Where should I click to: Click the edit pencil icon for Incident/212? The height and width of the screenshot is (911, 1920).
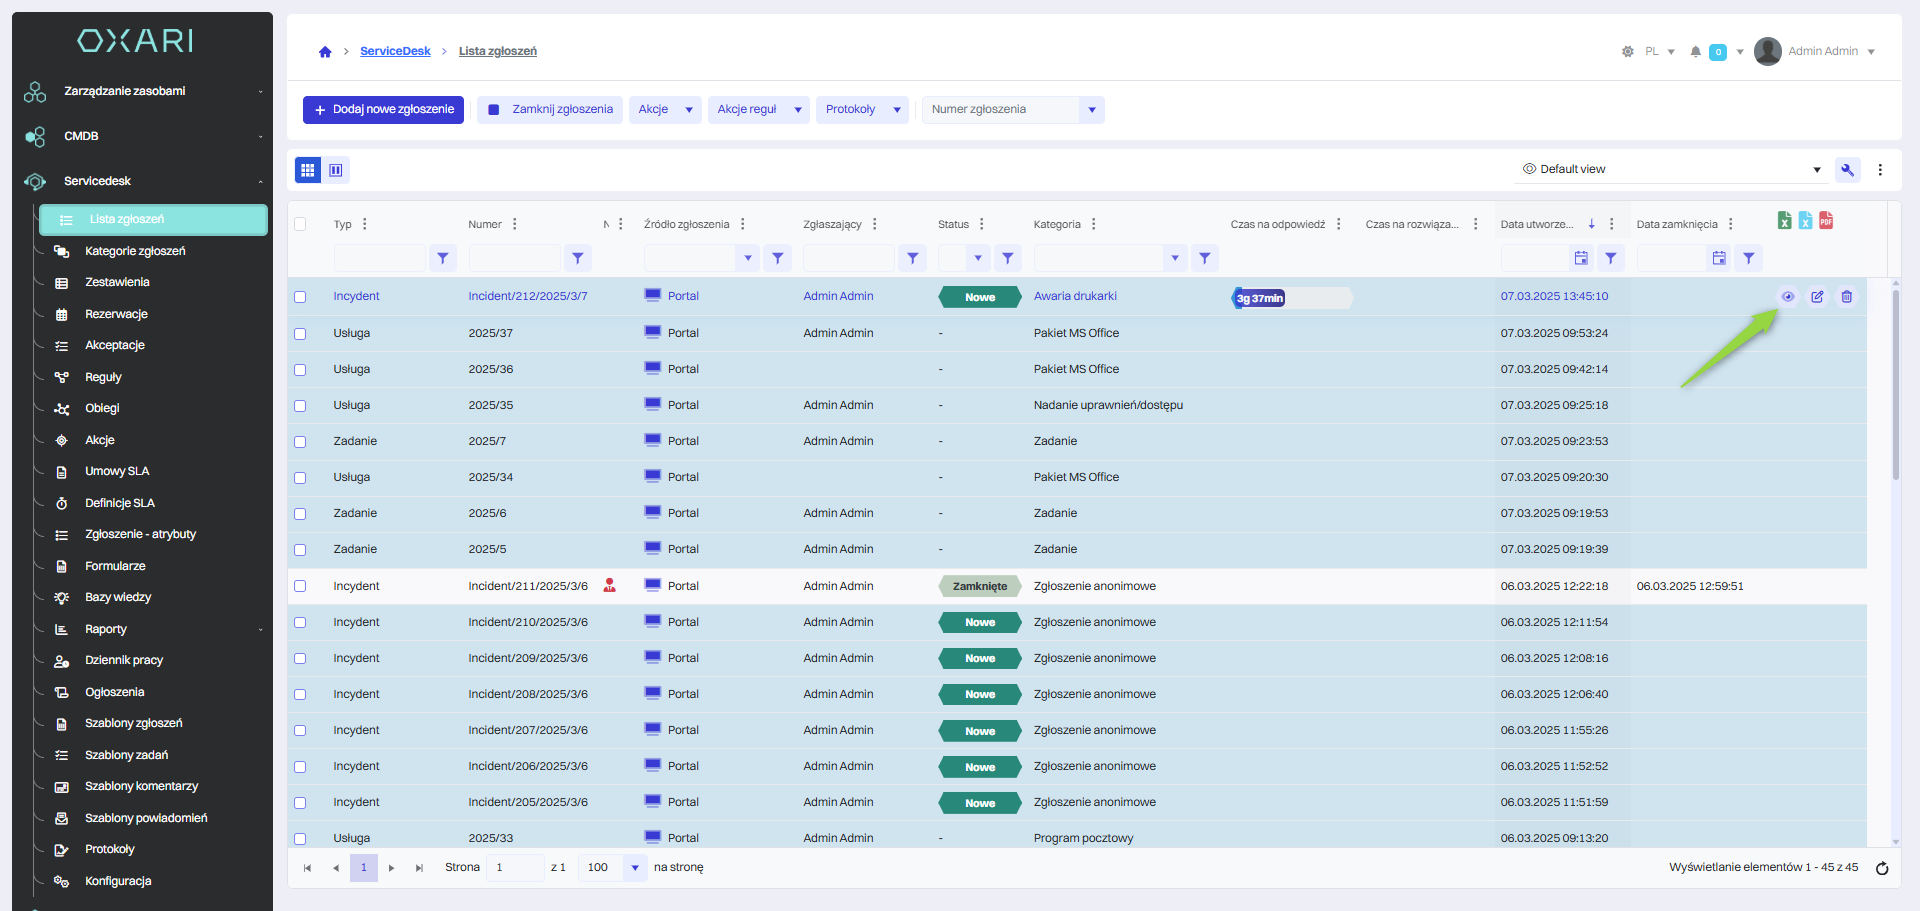[1817, 296]
